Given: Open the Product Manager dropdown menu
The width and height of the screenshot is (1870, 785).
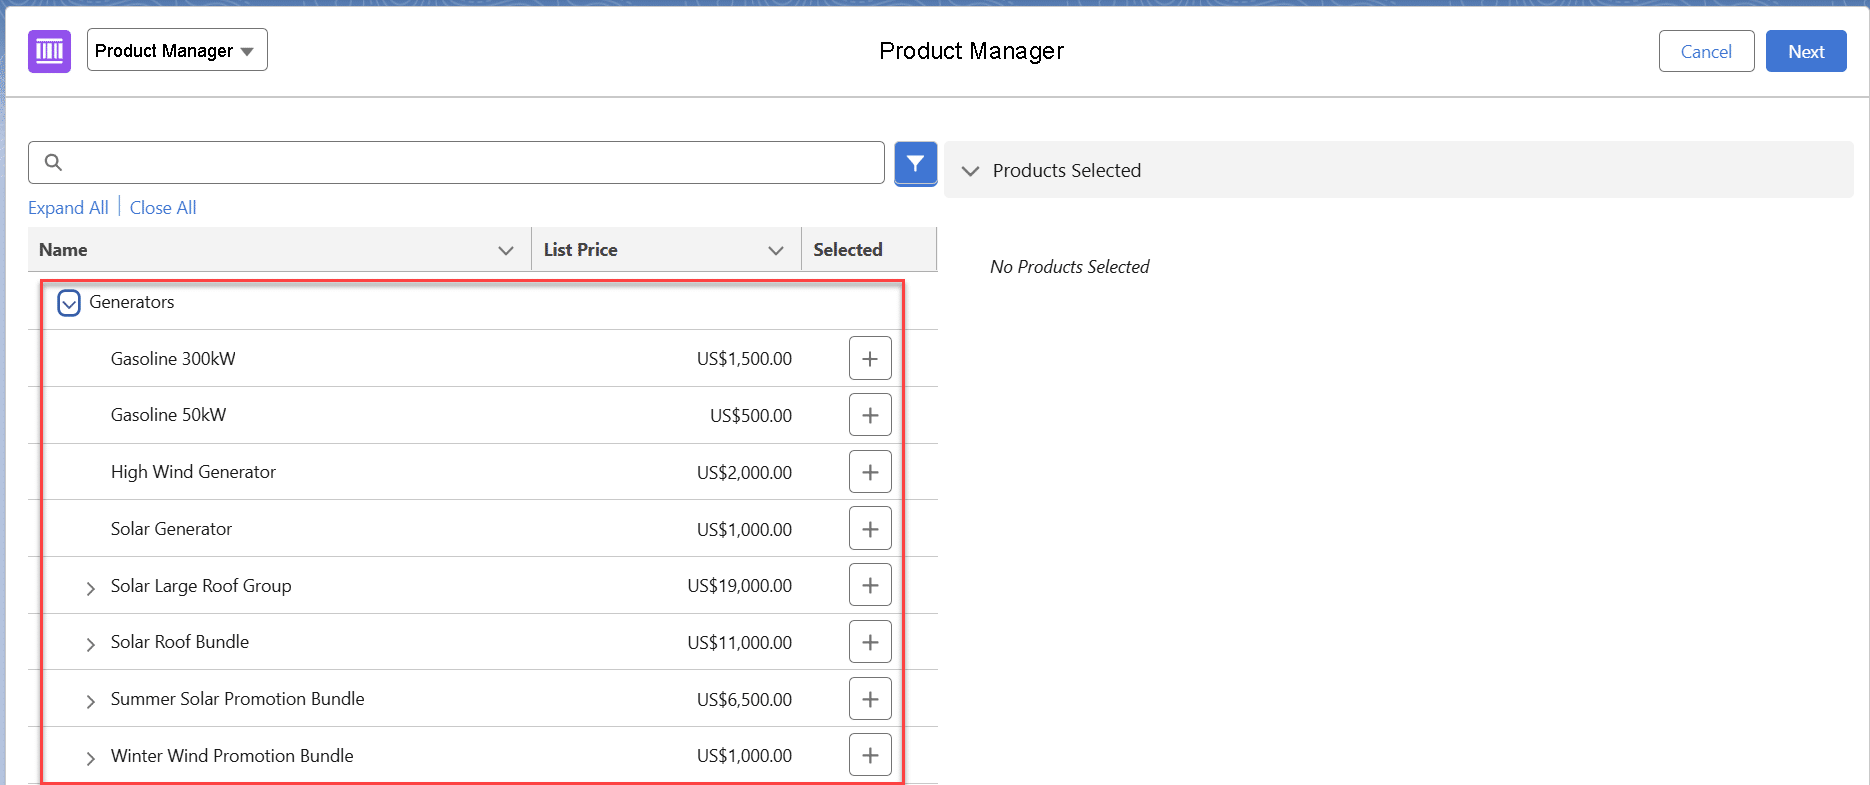Looking at the screenshot, I should tap(177, 51).
